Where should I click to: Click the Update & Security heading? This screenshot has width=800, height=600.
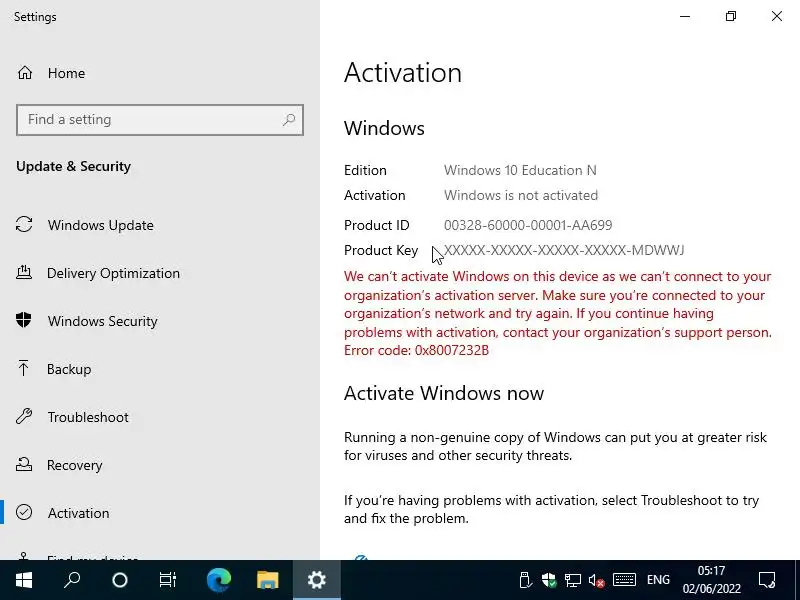point(73,166)
